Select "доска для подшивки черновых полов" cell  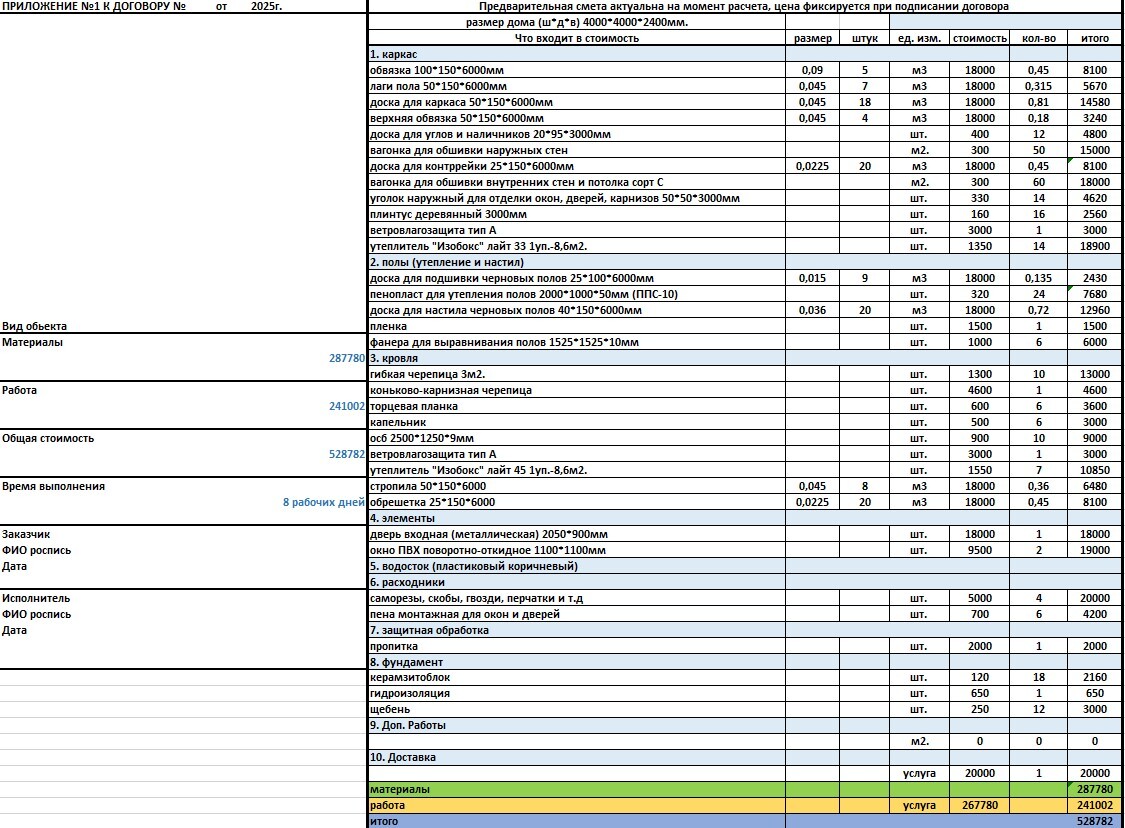point(577,278)
